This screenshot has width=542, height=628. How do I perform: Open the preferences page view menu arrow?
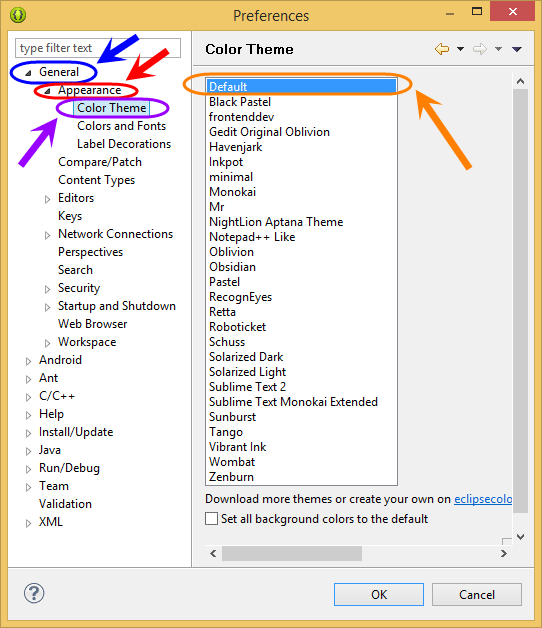(517, 49)
